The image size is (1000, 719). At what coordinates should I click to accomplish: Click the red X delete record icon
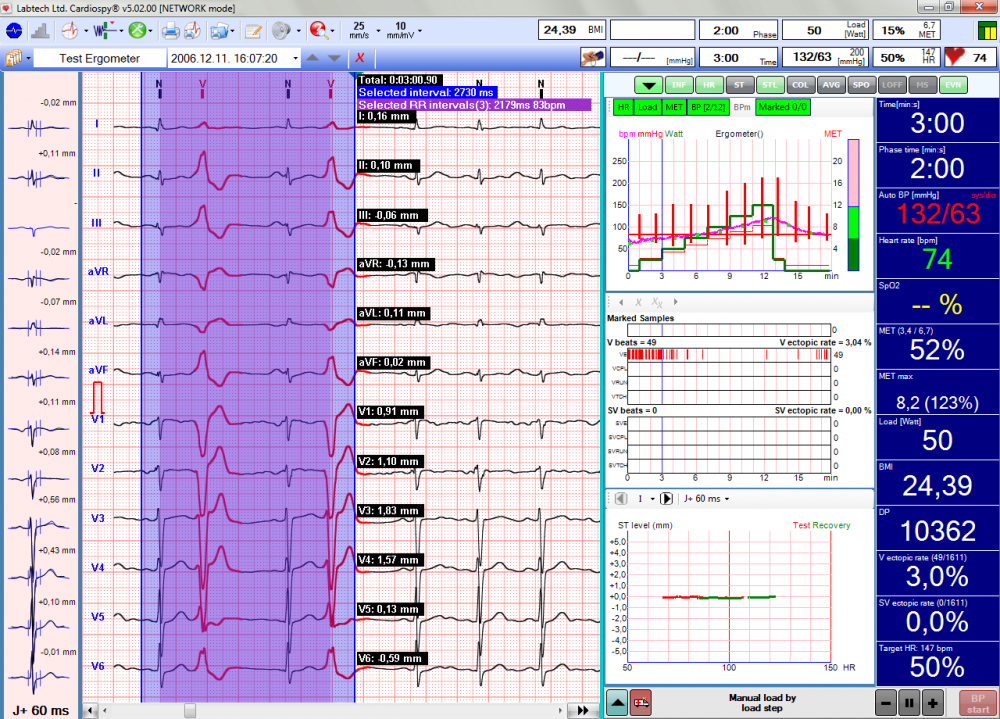pos(359,58)
